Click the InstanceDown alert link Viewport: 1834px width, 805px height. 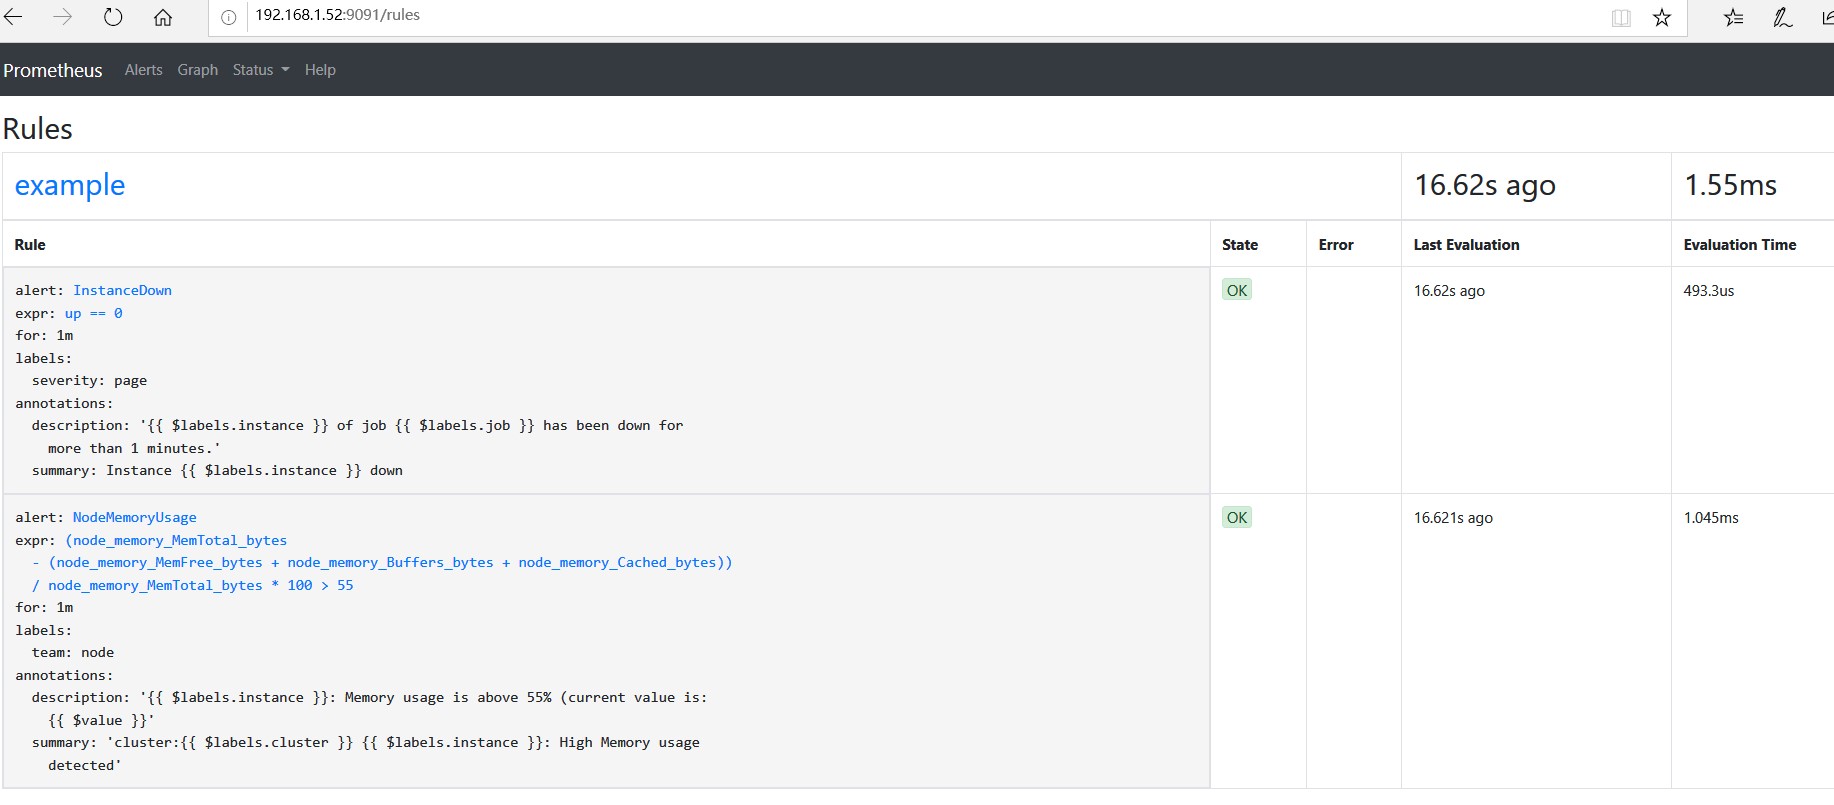pyautogui.click(x=122, y=290)
